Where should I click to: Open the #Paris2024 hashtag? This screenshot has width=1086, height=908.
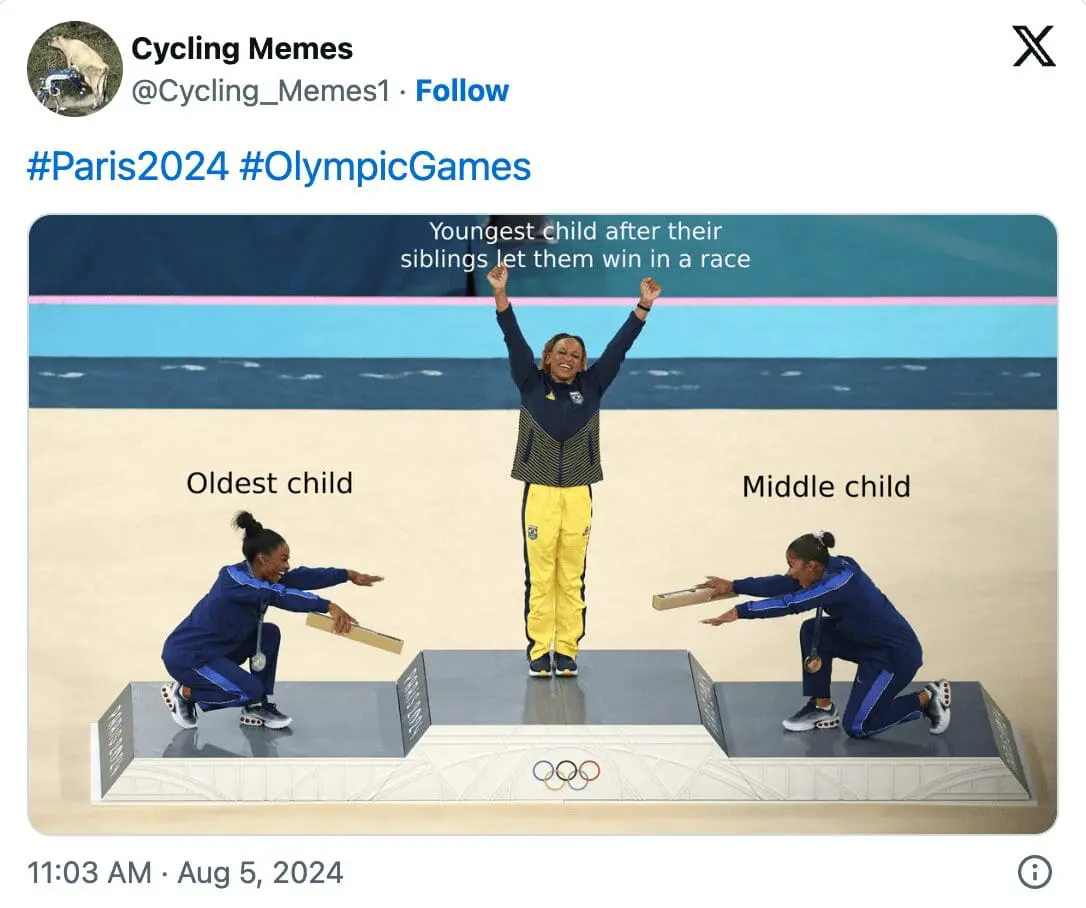pos(128,167)
